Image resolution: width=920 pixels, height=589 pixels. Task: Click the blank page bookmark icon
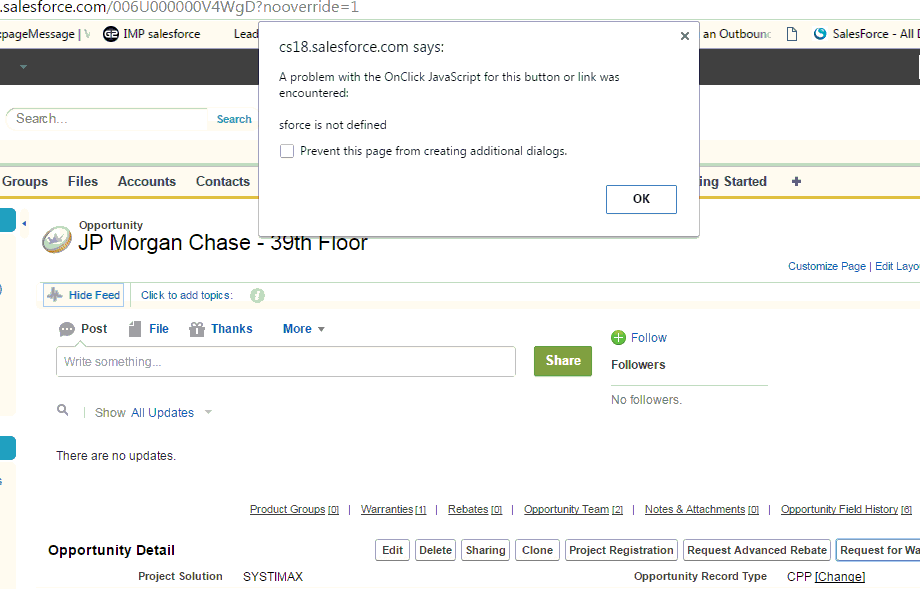[792, 34]
